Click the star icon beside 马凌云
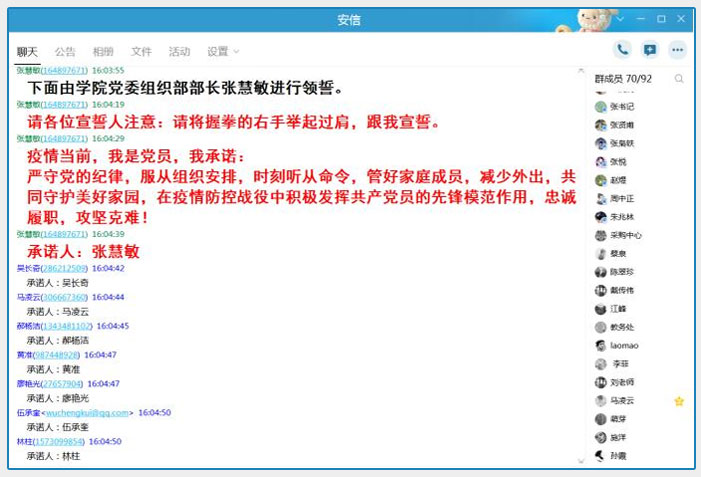This screenshot has height=477, width=701. click(x=679, y=401)
